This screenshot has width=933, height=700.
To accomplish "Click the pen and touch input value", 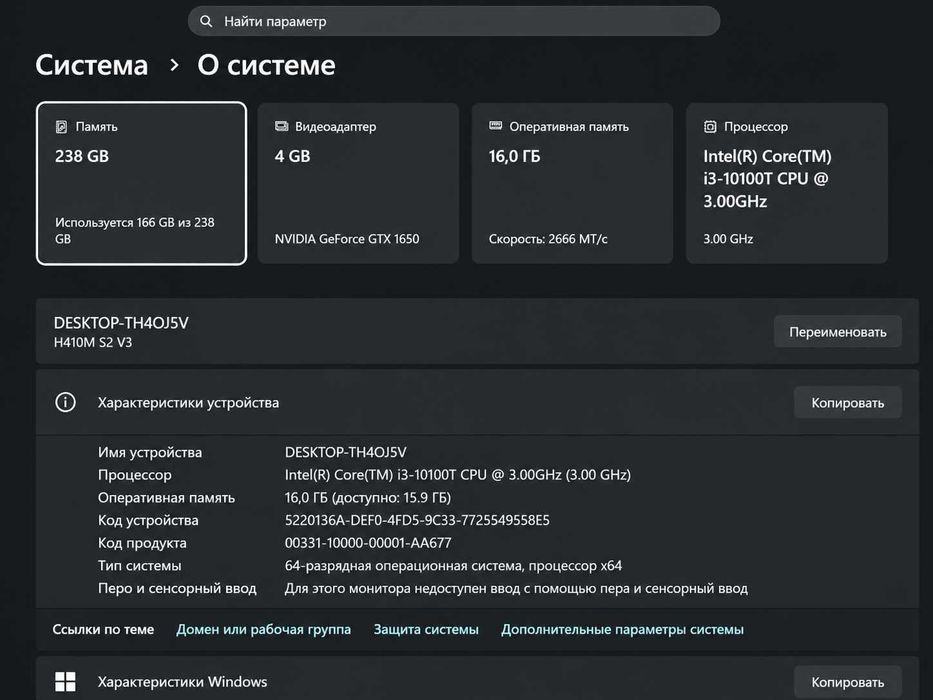I will pyautogui.click(x=516, y=588).
